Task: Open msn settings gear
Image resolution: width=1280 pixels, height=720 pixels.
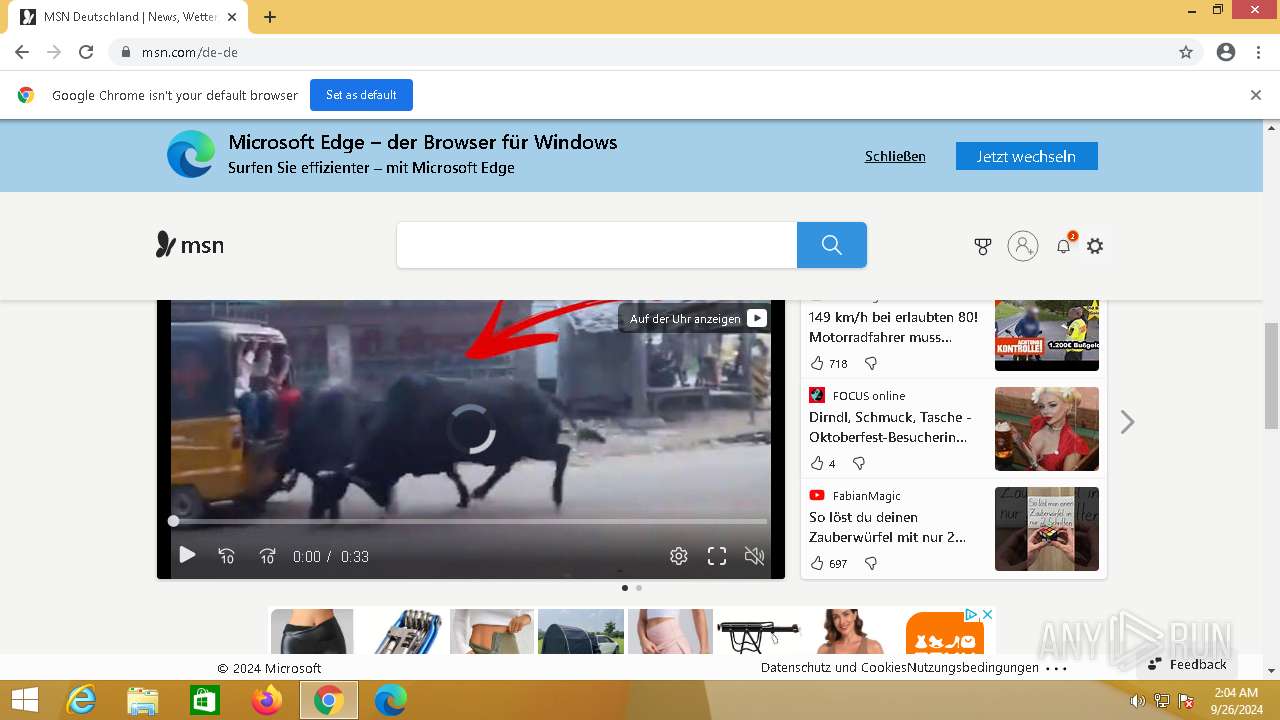Action: click(x=1095, y=246)
